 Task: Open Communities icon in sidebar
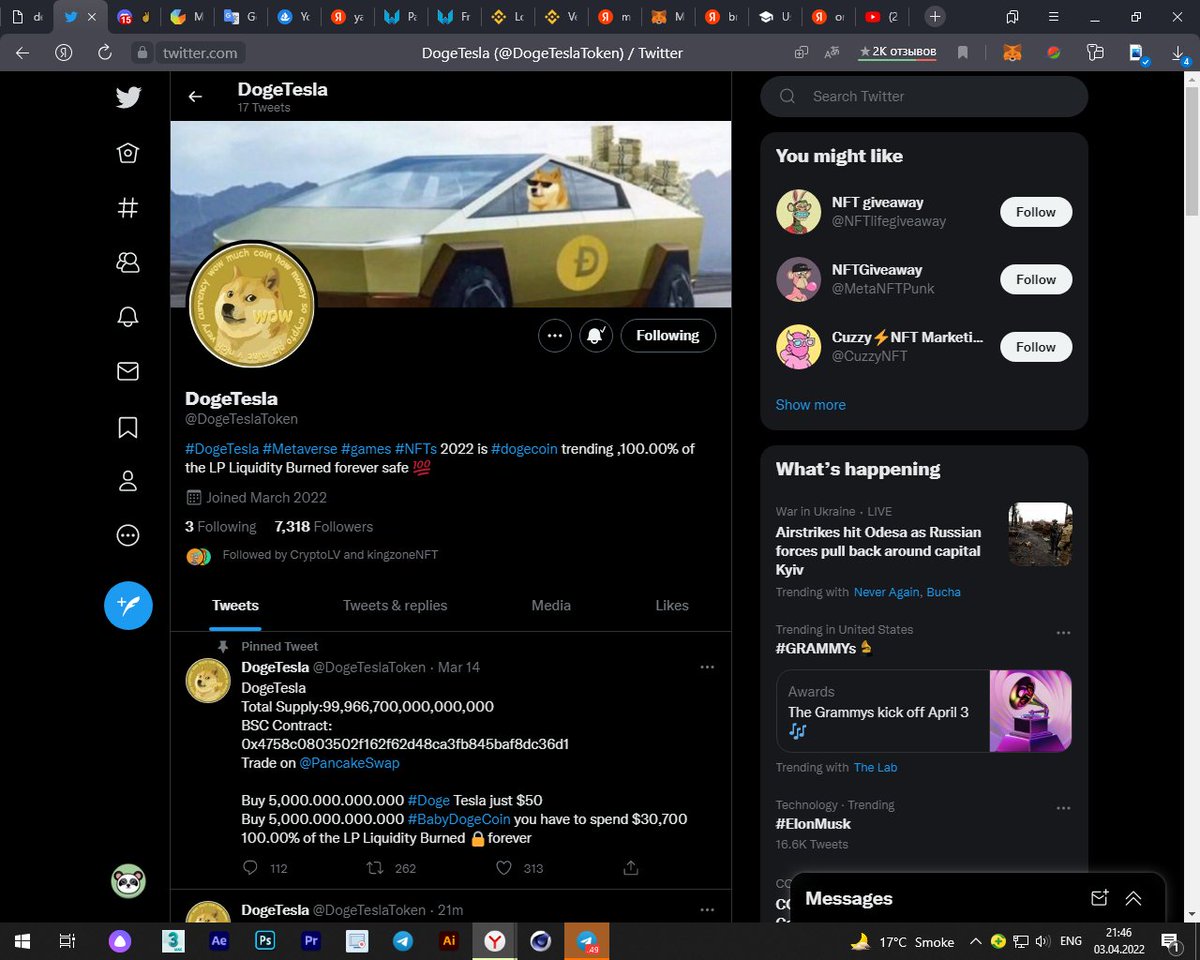[x=128, y=262]
